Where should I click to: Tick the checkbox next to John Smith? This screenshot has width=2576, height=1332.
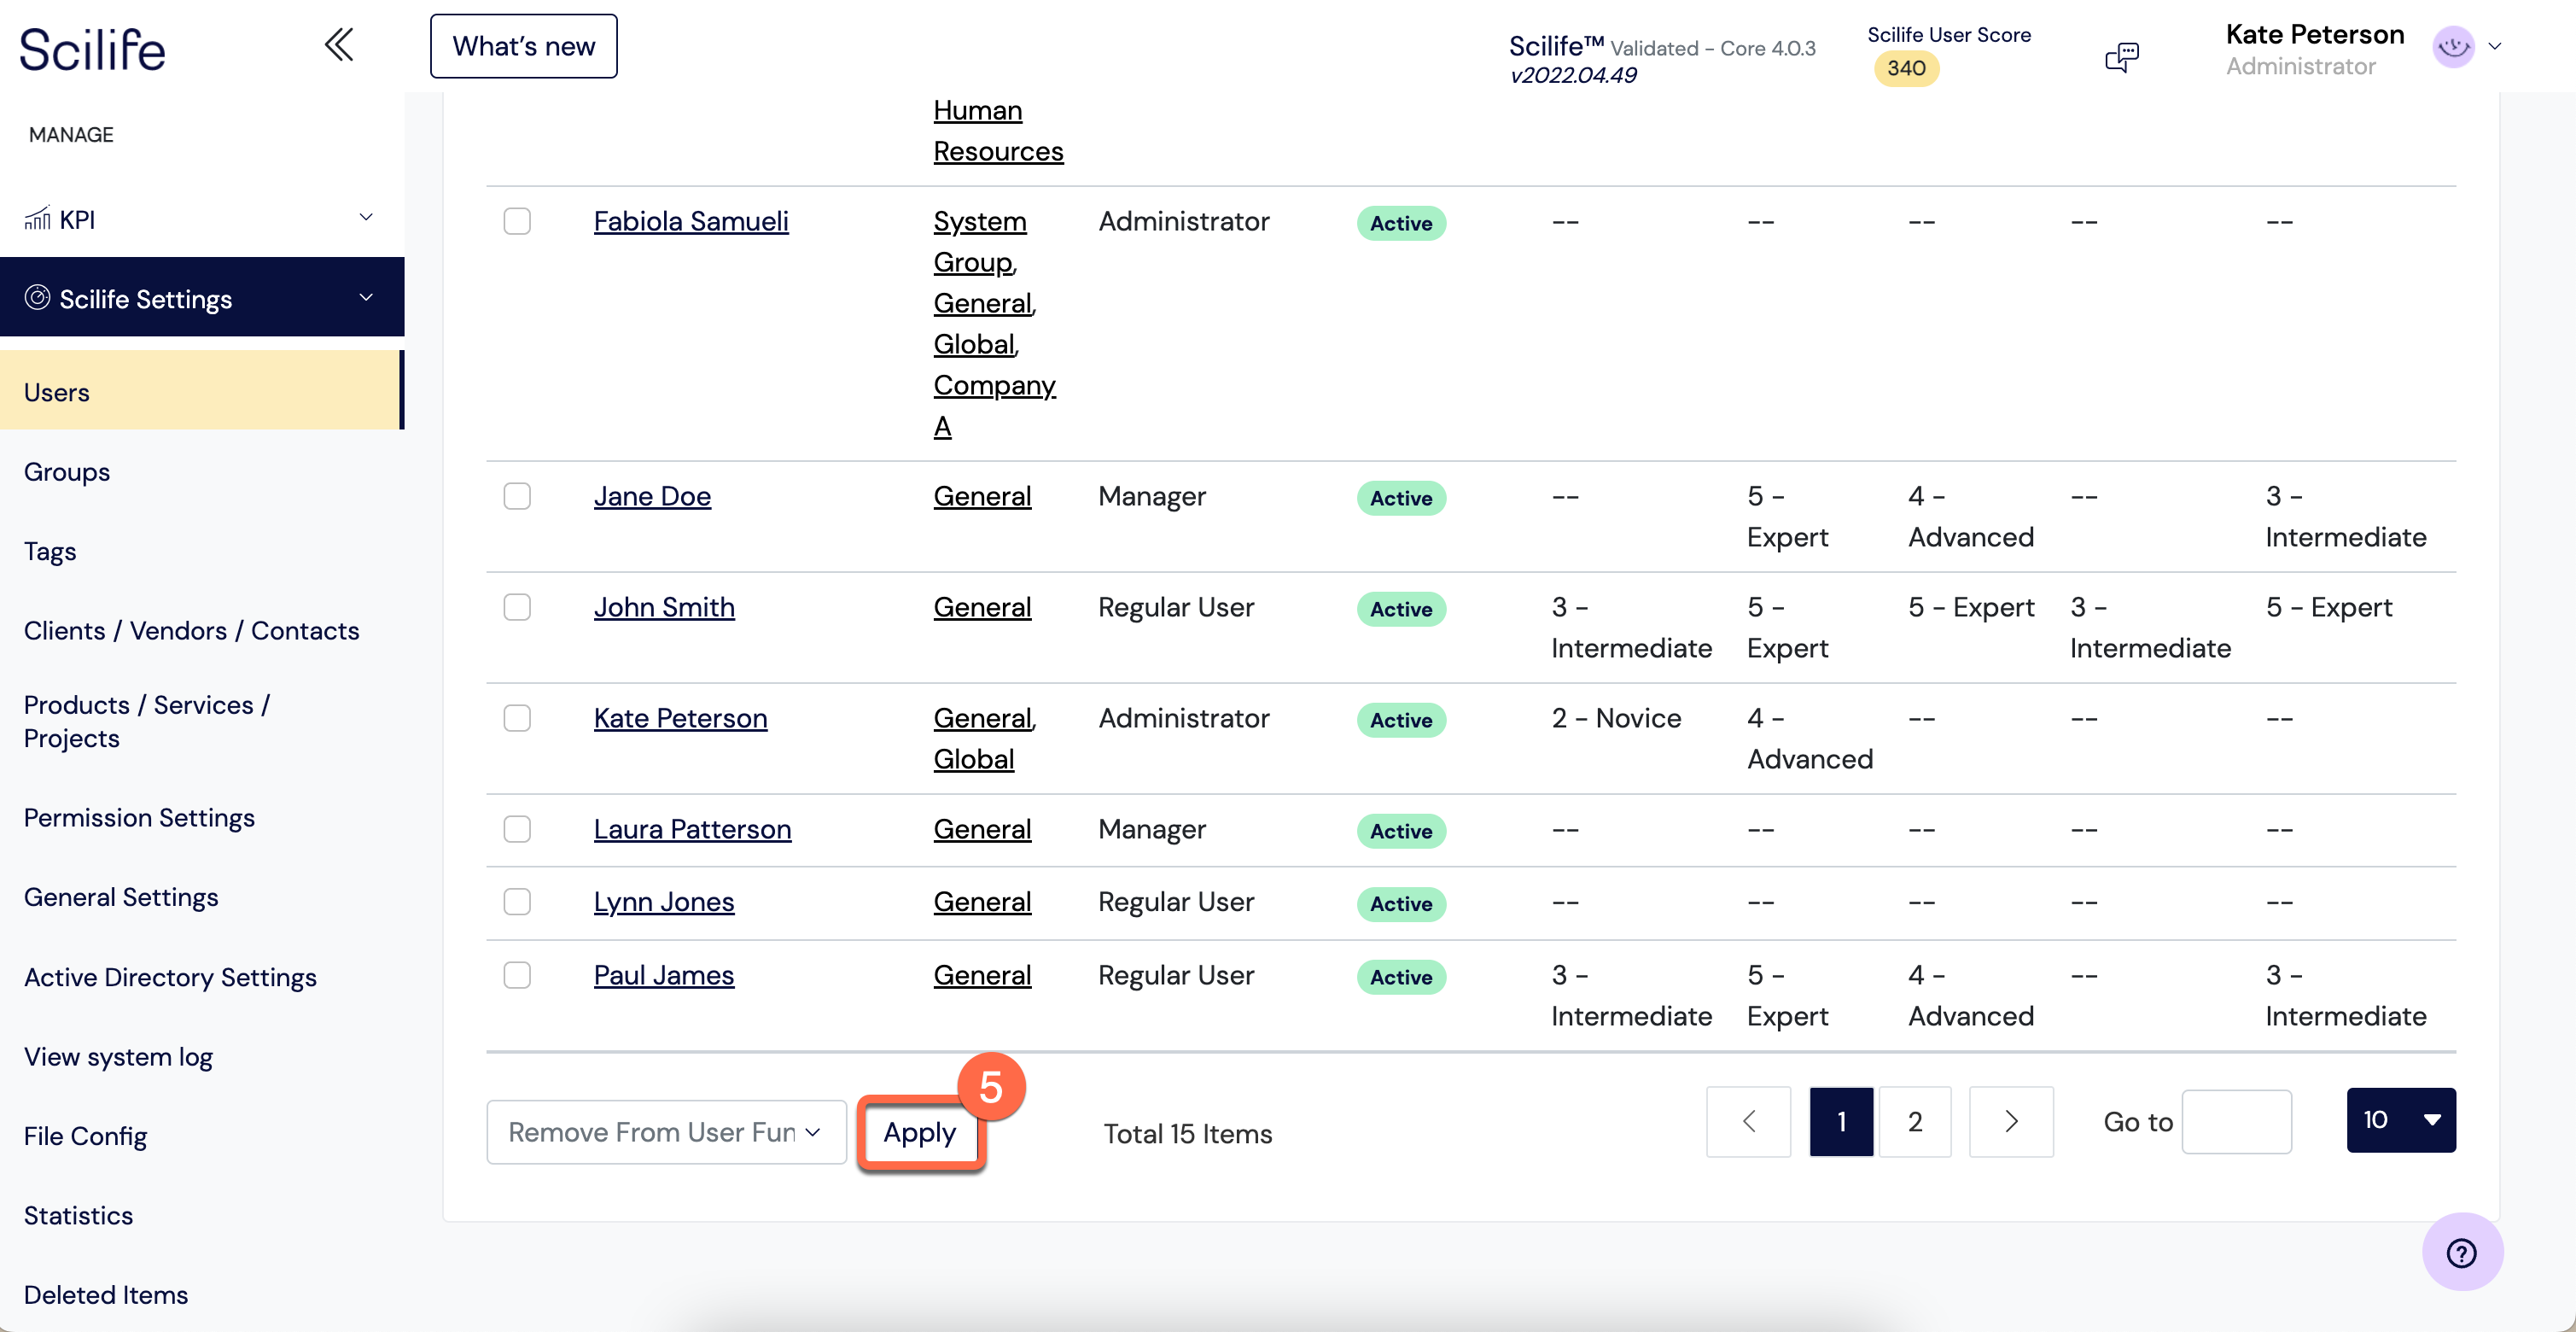(x=517, y=607)
